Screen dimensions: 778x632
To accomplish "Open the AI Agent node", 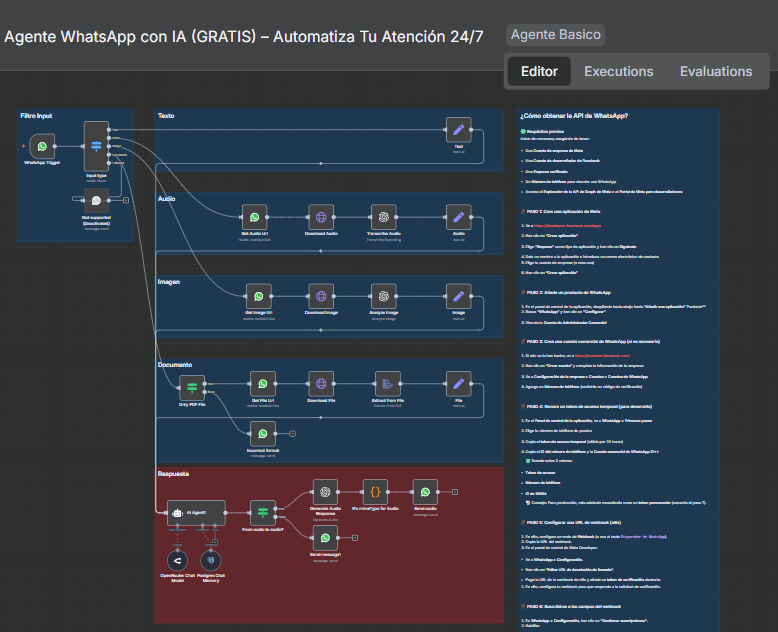I will coord(196,513).
